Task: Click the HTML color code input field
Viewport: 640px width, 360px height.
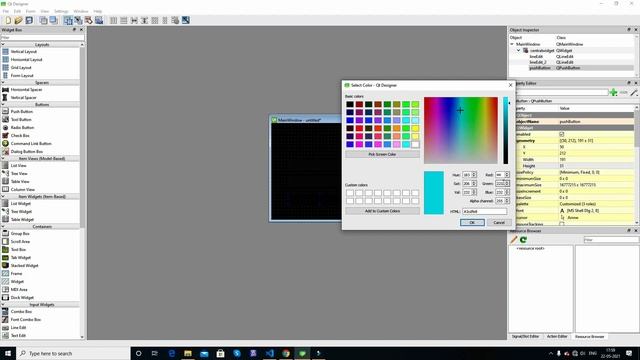Action: 484,211
